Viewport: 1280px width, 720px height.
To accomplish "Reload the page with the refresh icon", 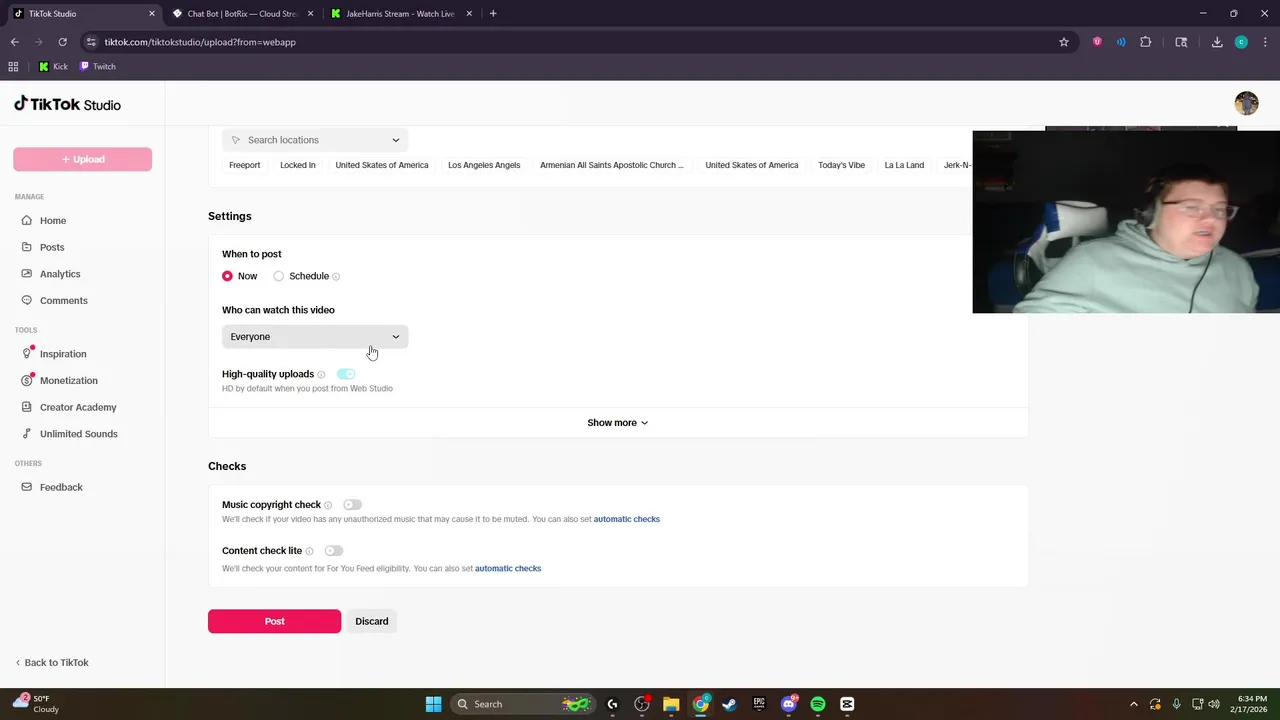I will [x=62, y=42].
